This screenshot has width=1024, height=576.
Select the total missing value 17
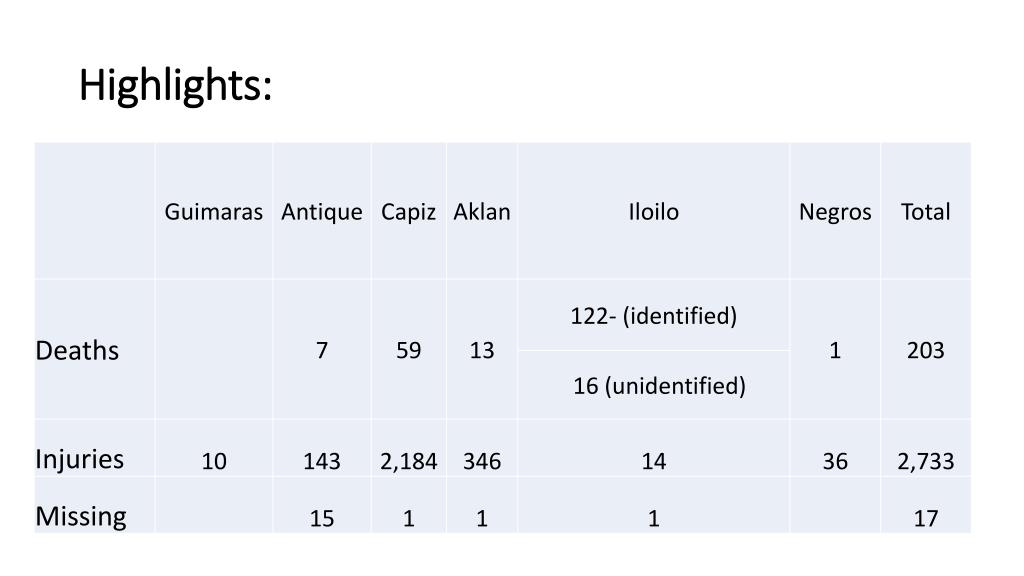[925, 519]
